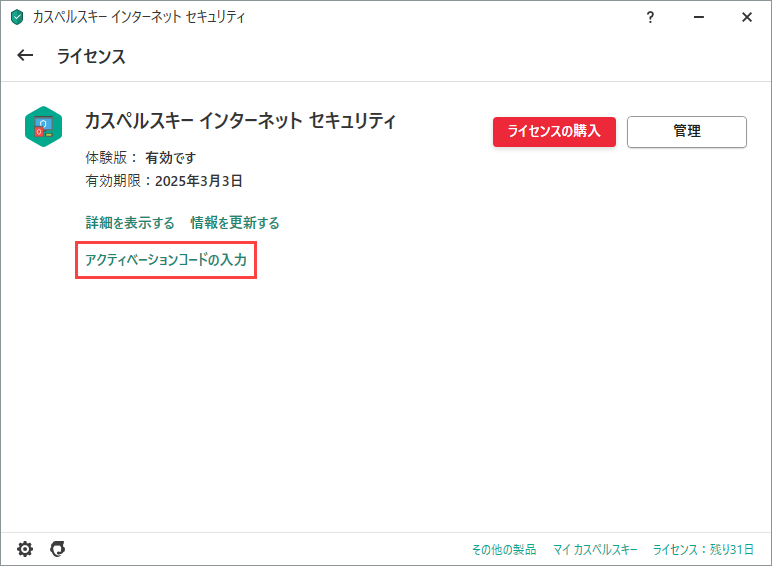
Task: Open the support agent icon beside the gear
Action: tap(58, 549)
